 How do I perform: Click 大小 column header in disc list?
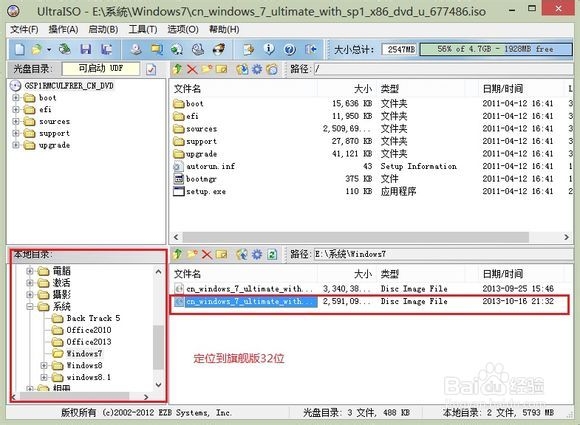pos(362,89)
